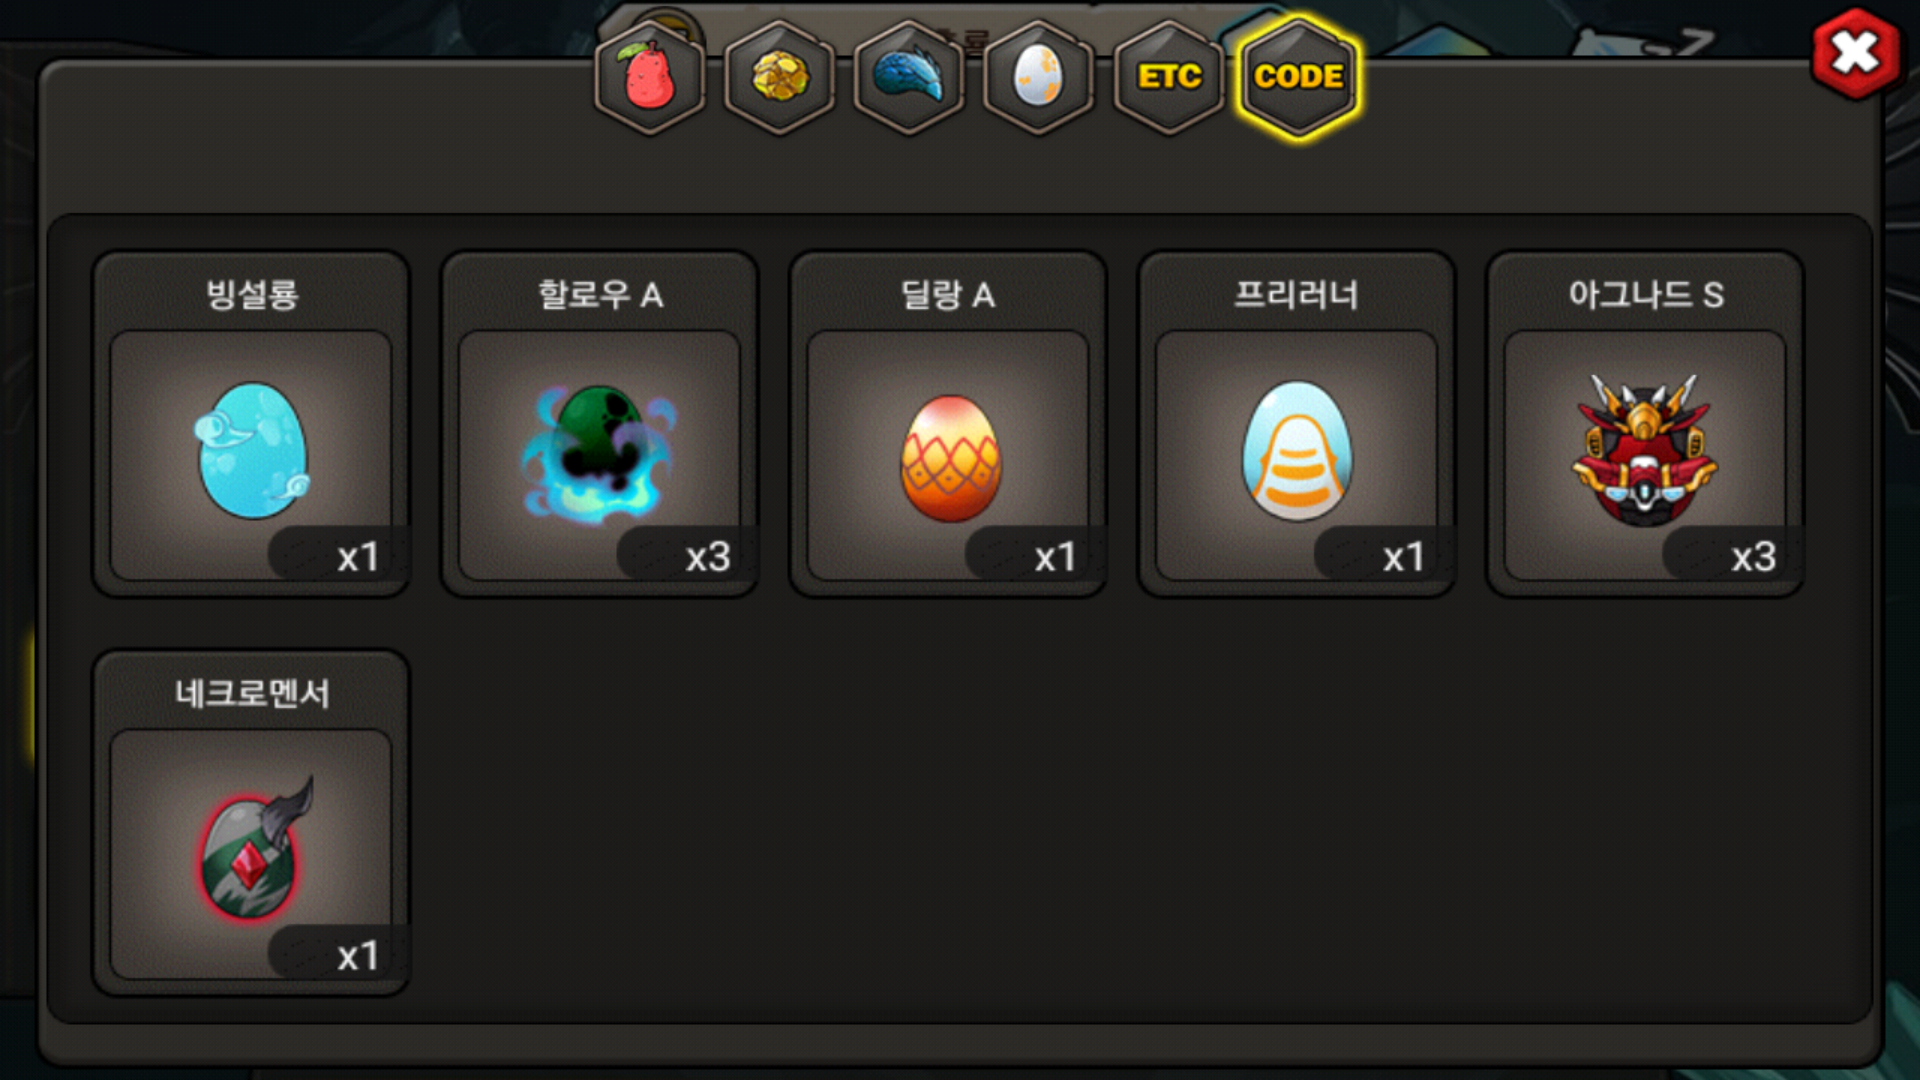Click the 빙설룡 item name label
Screen dimensions: 1920x1080
click(252, 294)
